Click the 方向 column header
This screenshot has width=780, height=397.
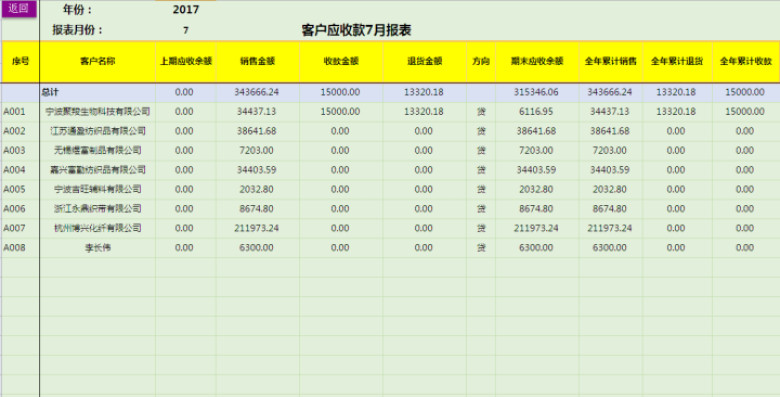tap(481, 62)
